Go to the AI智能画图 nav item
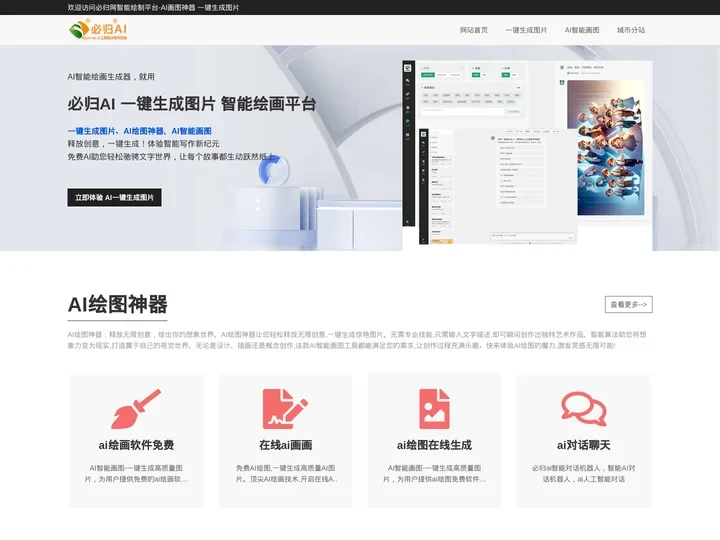The width and height of the screenshot is (720, 540). point(582,30)
